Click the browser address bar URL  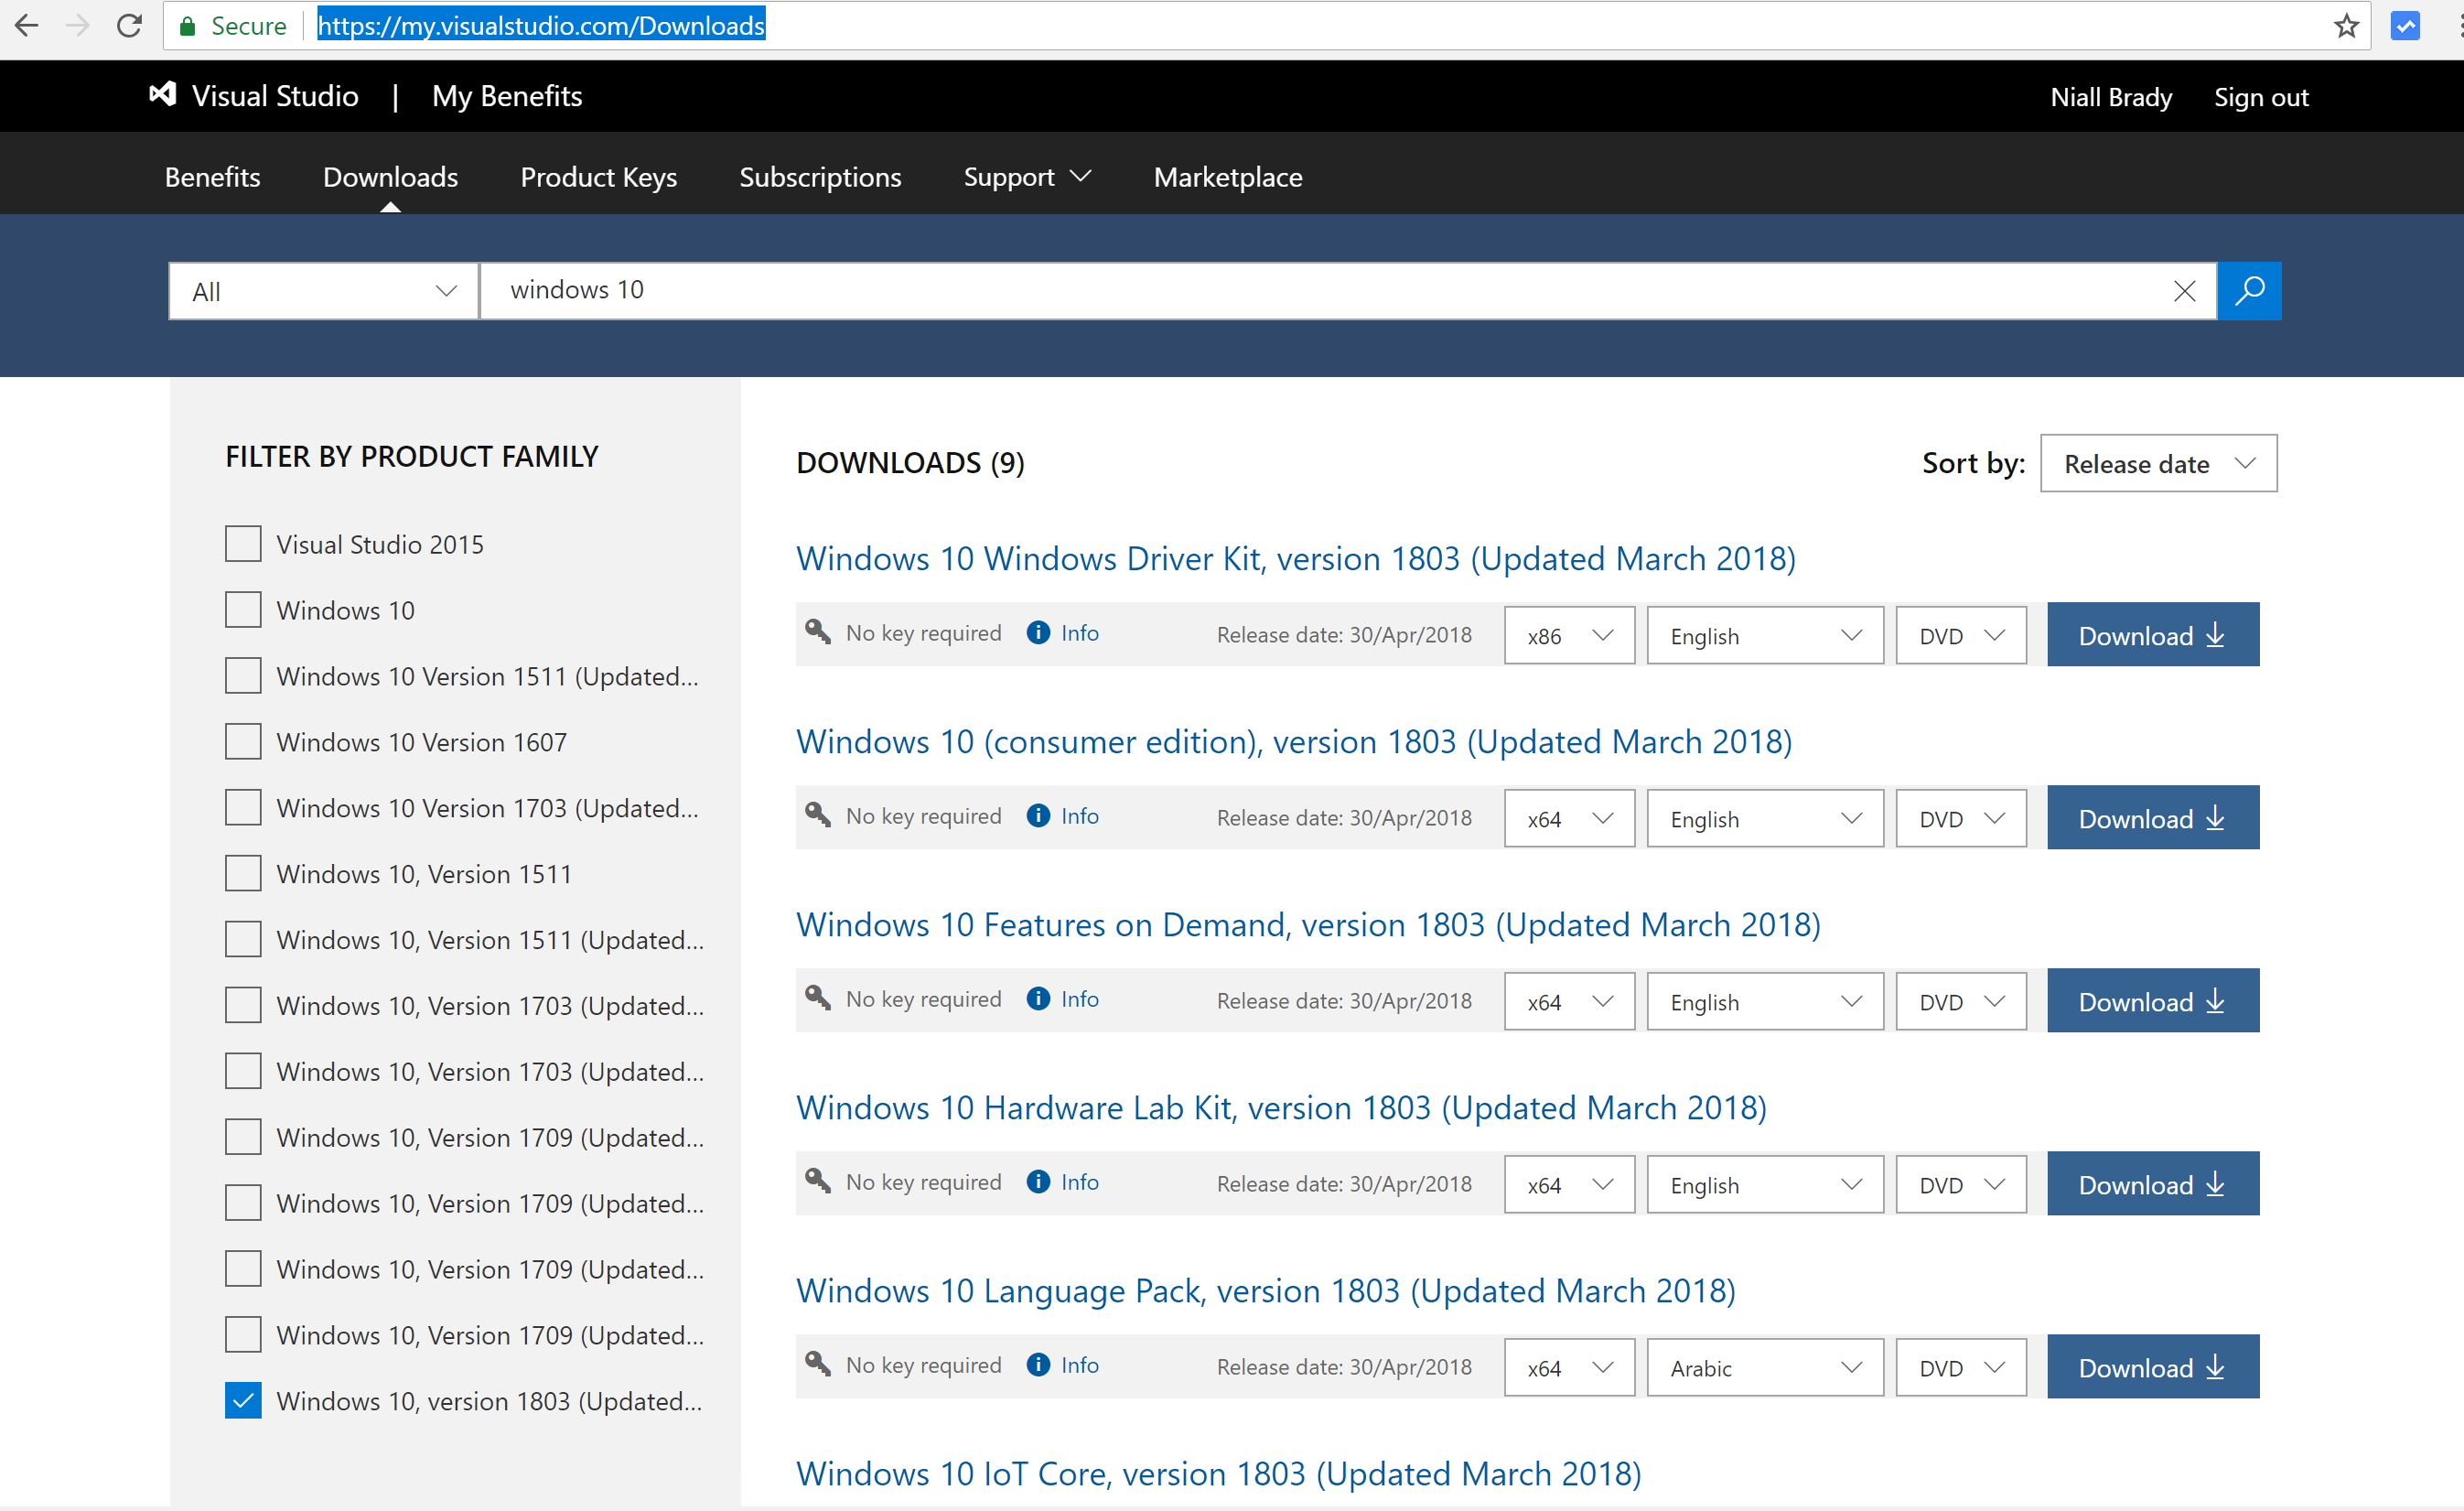pyautogui.click(x=541, y=25)
